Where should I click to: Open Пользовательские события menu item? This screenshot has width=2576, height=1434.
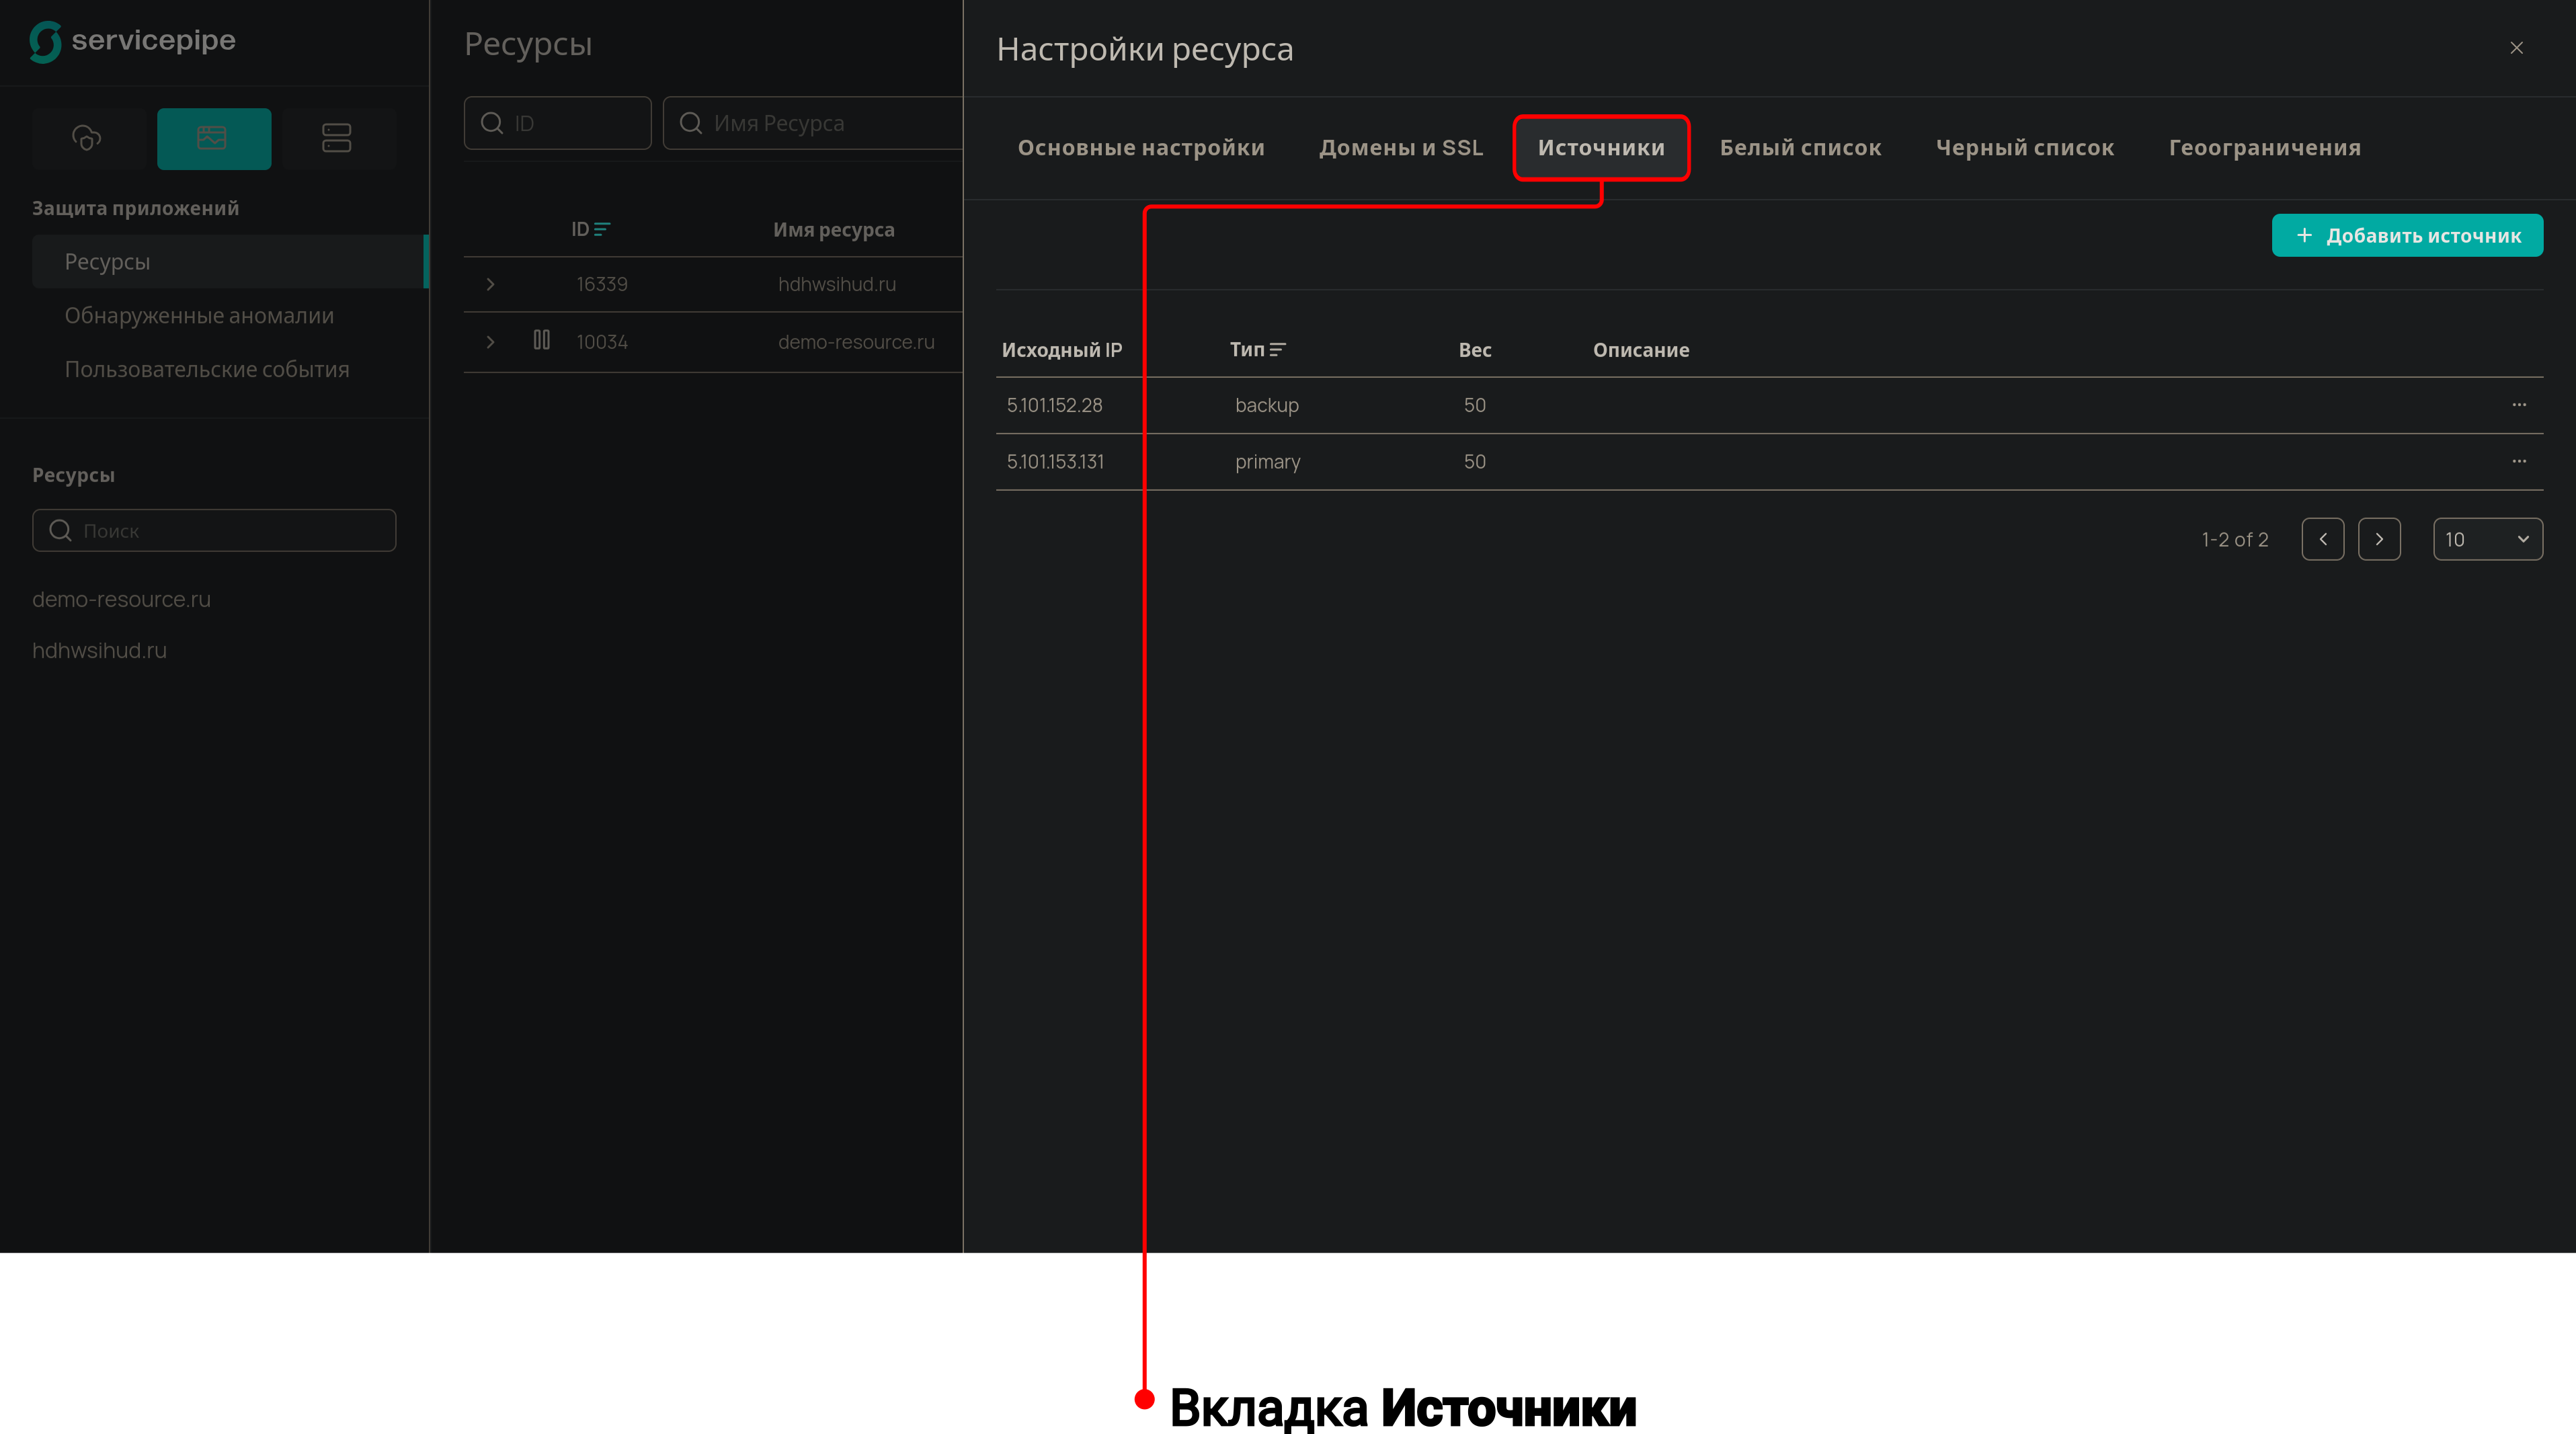coord(207,370)
